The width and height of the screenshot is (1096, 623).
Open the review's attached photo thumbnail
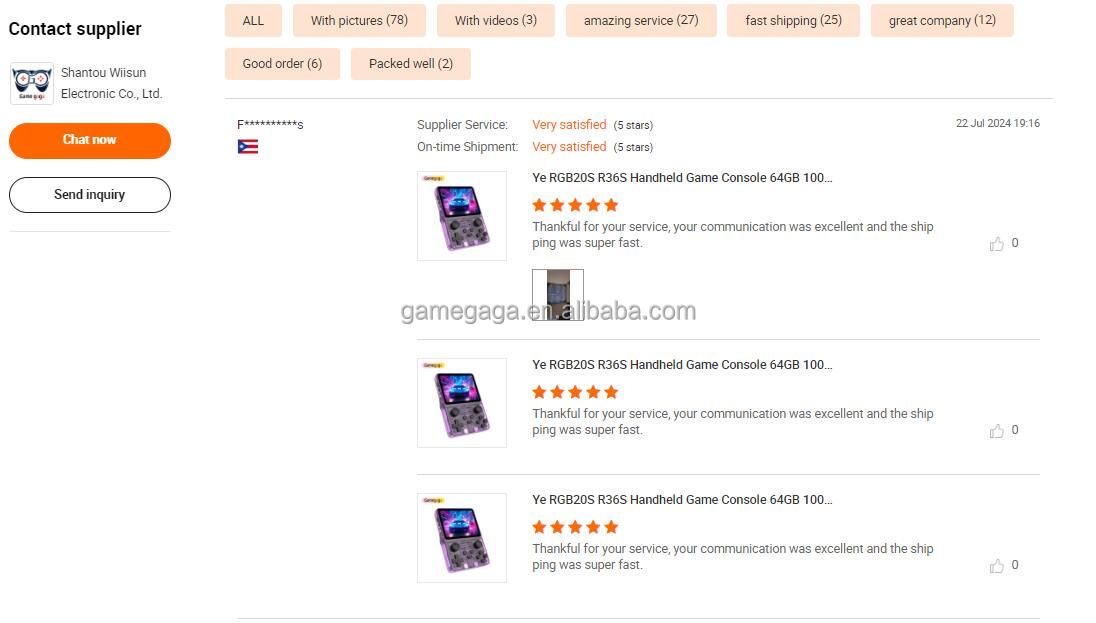[x=558, y=294]
